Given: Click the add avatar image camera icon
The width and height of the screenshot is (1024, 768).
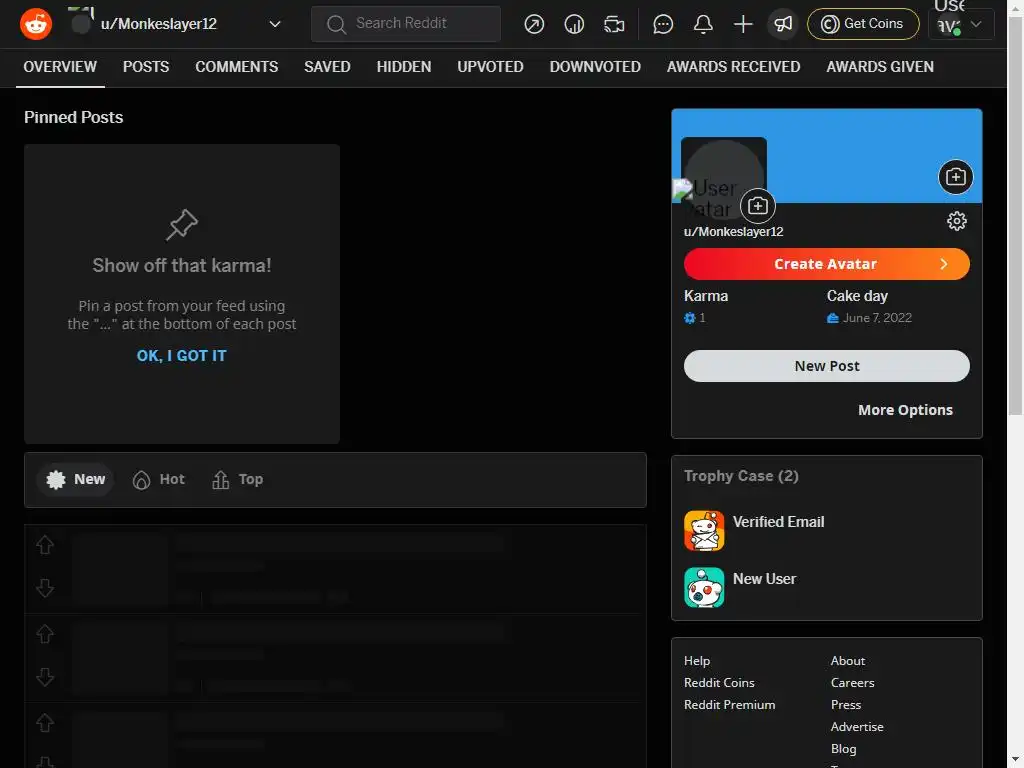Looking at the screenshot, I should pyautogui.click(x=758, y=206).
